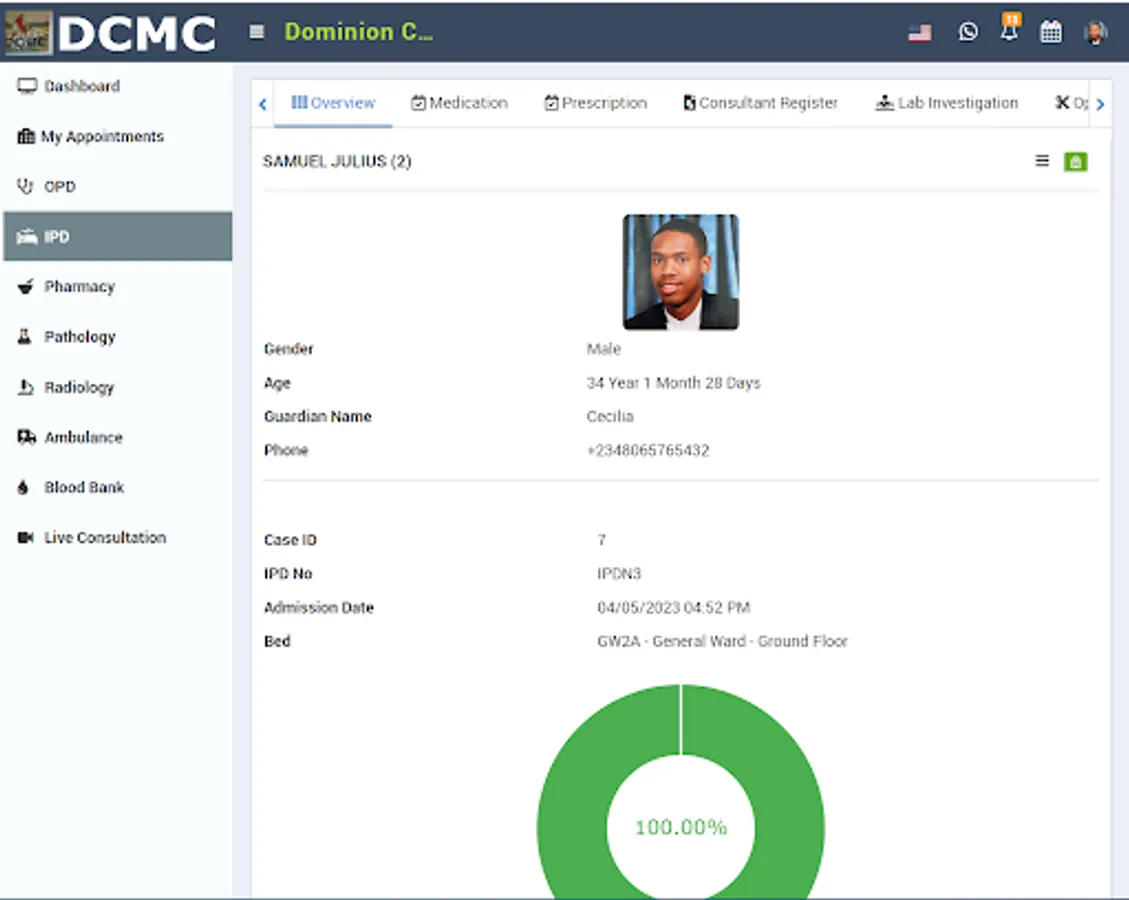Image resolution: width=1129 pixels, height=900 pixels.
Task: Open the WhatsApp chat icon
Action: coord(968,32)
